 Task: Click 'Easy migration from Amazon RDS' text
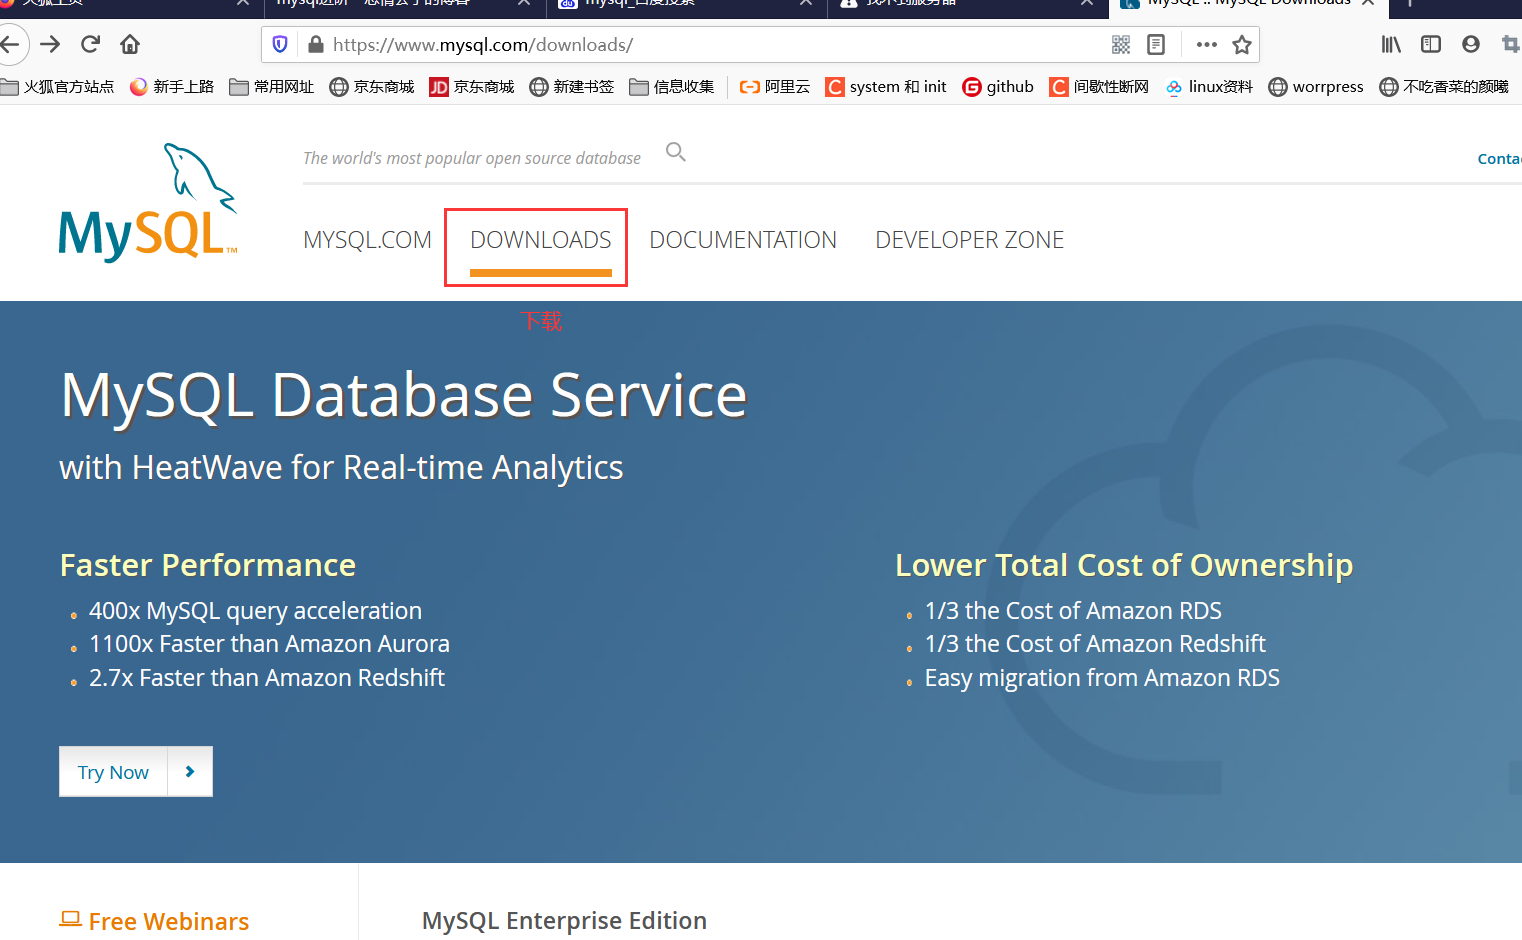(1102, 678)
